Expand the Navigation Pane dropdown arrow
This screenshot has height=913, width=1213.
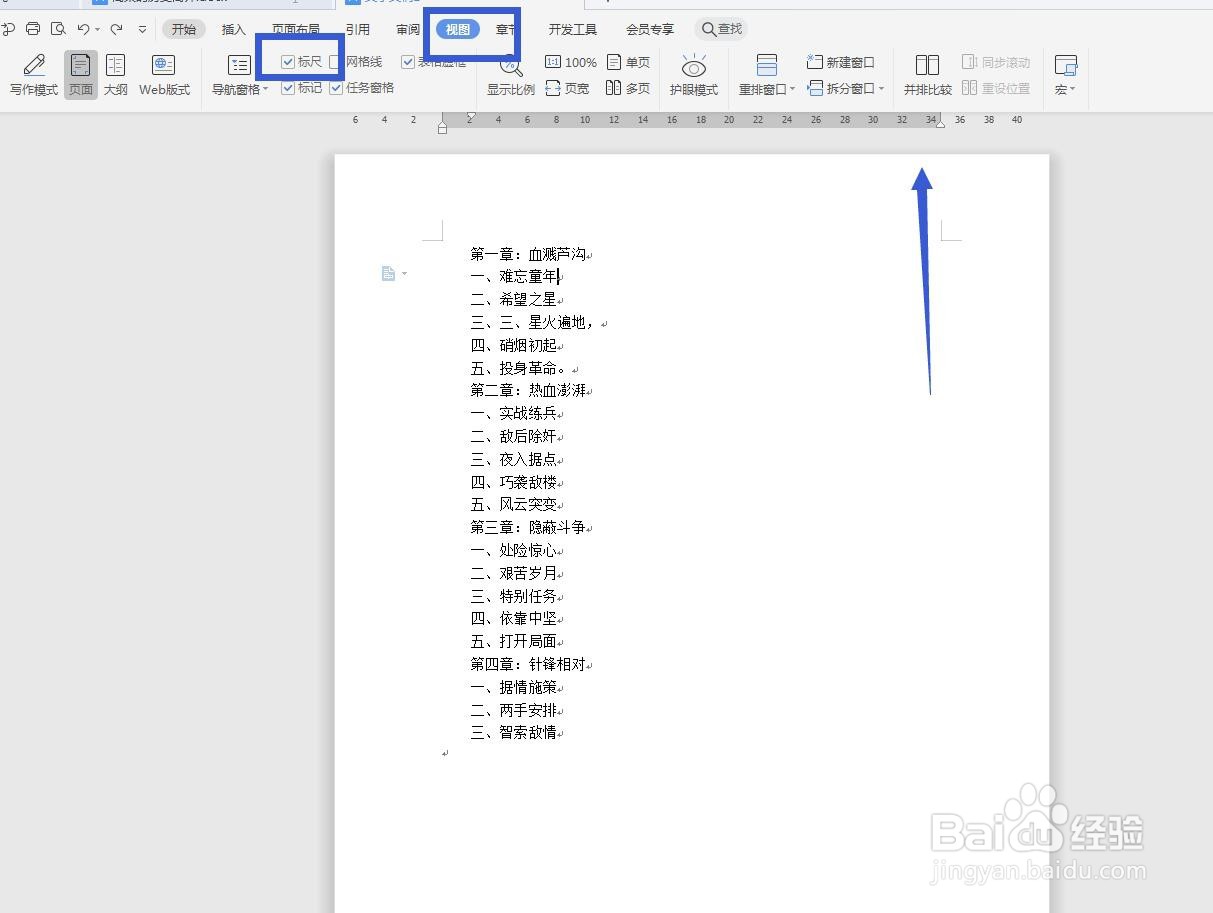266,89
